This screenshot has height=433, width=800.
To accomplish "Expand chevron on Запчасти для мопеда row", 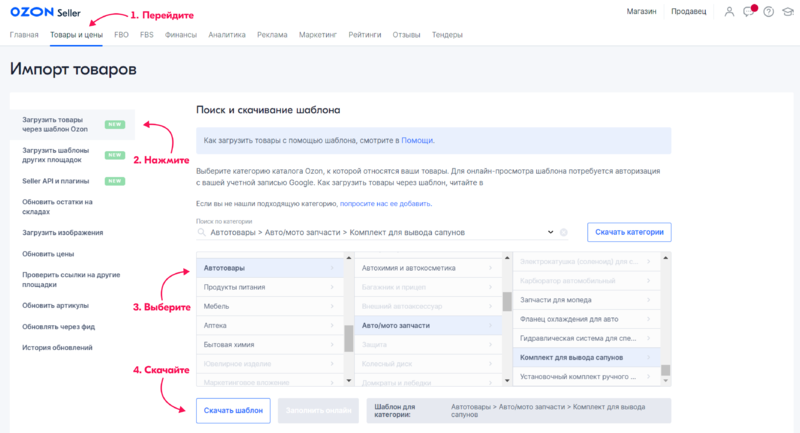I will pos(648,300).
